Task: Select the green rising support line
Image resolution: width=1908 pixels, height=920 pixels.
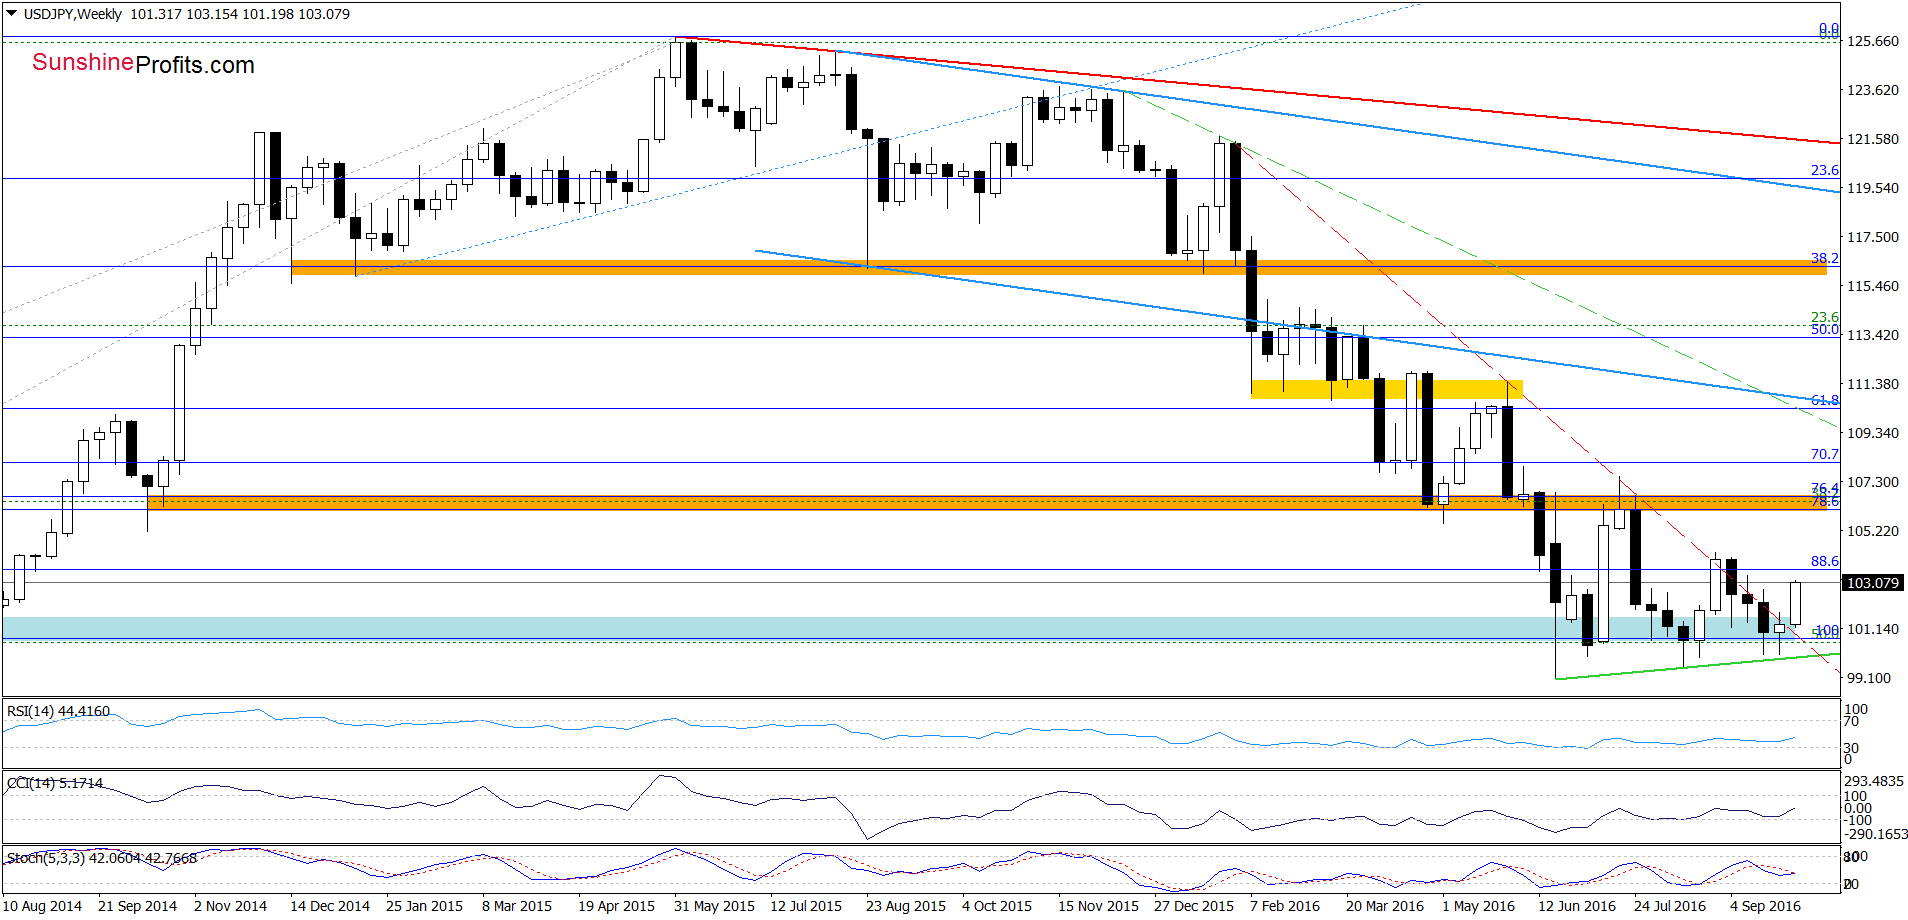Action: 1698,666
